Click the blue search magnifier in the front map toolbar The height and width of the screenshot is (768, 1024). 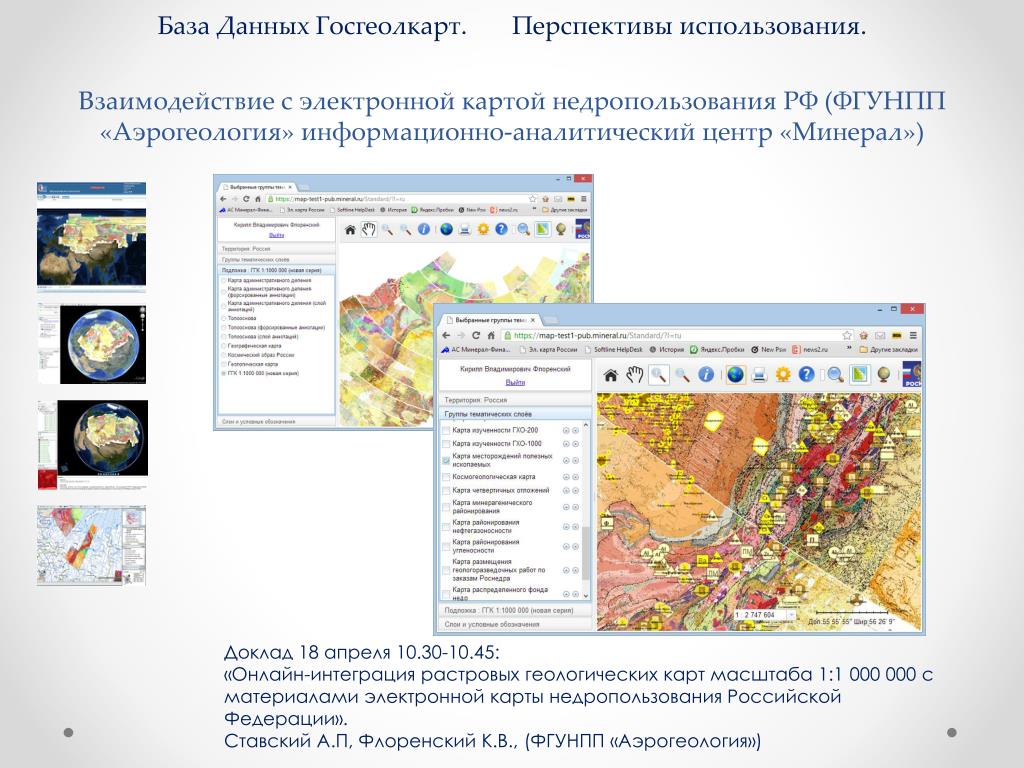coord(835,375)
